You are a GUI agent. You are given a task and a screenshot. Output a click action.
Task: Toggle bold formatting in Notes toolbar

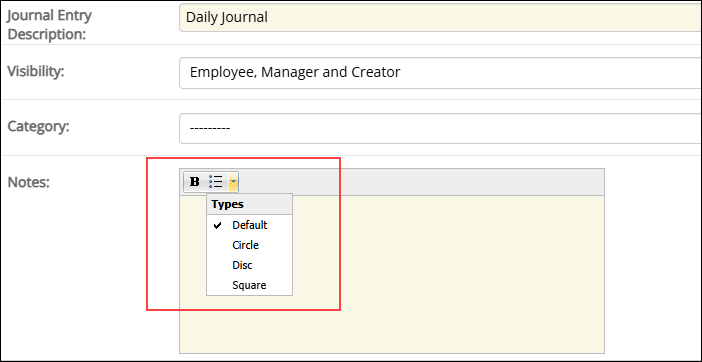[195, 182]
